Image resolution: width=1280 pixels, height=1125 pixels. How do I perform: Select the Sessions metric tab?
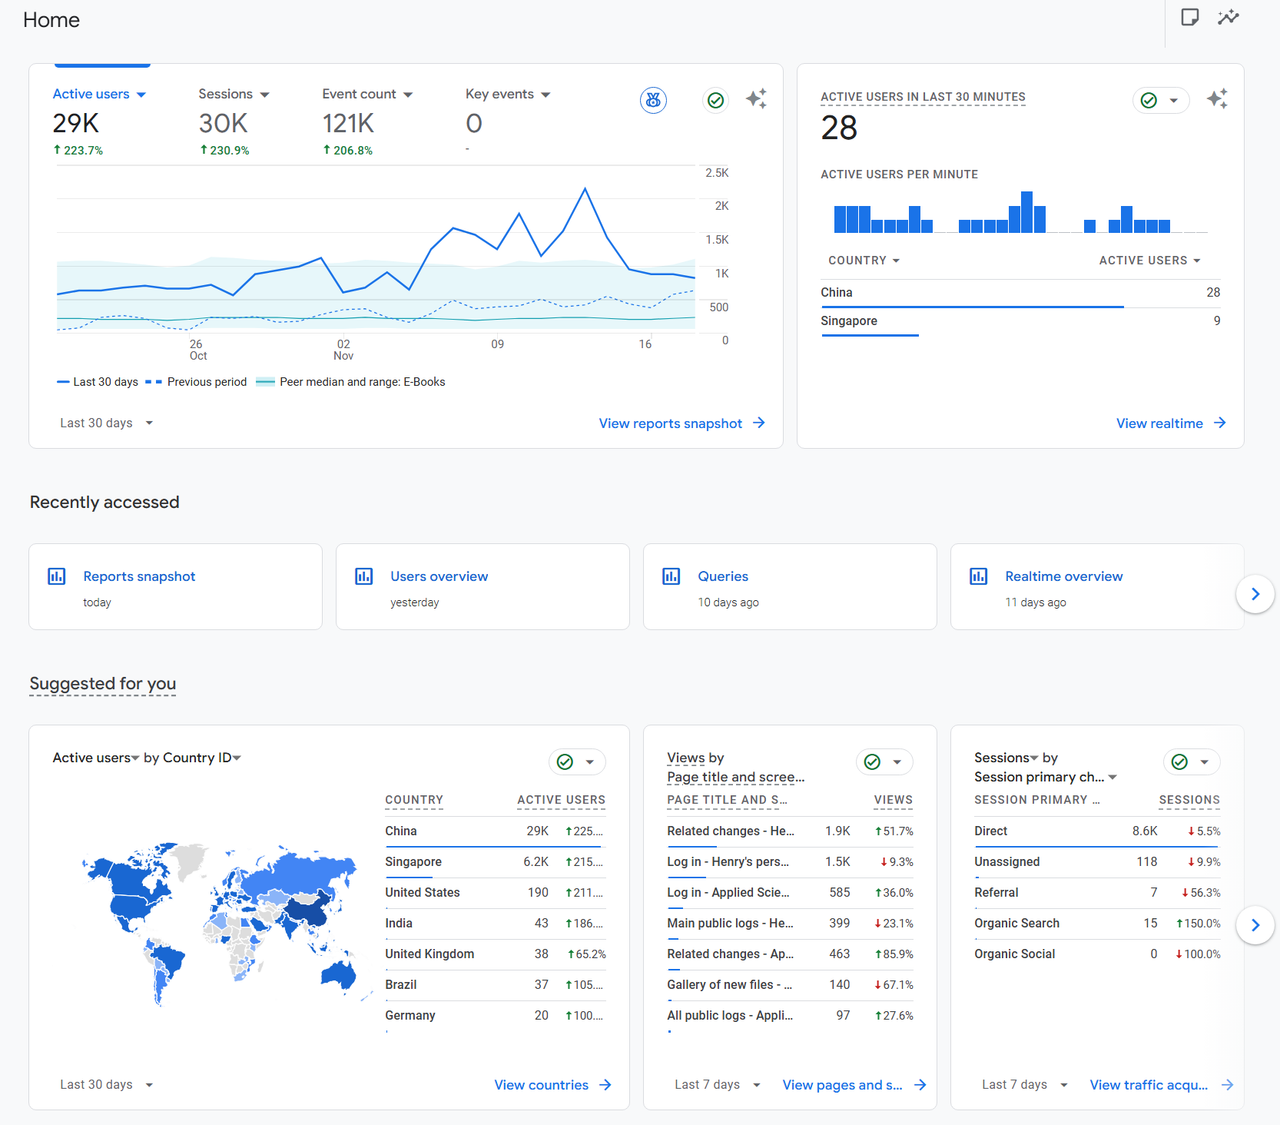click(x=226, y=93)
